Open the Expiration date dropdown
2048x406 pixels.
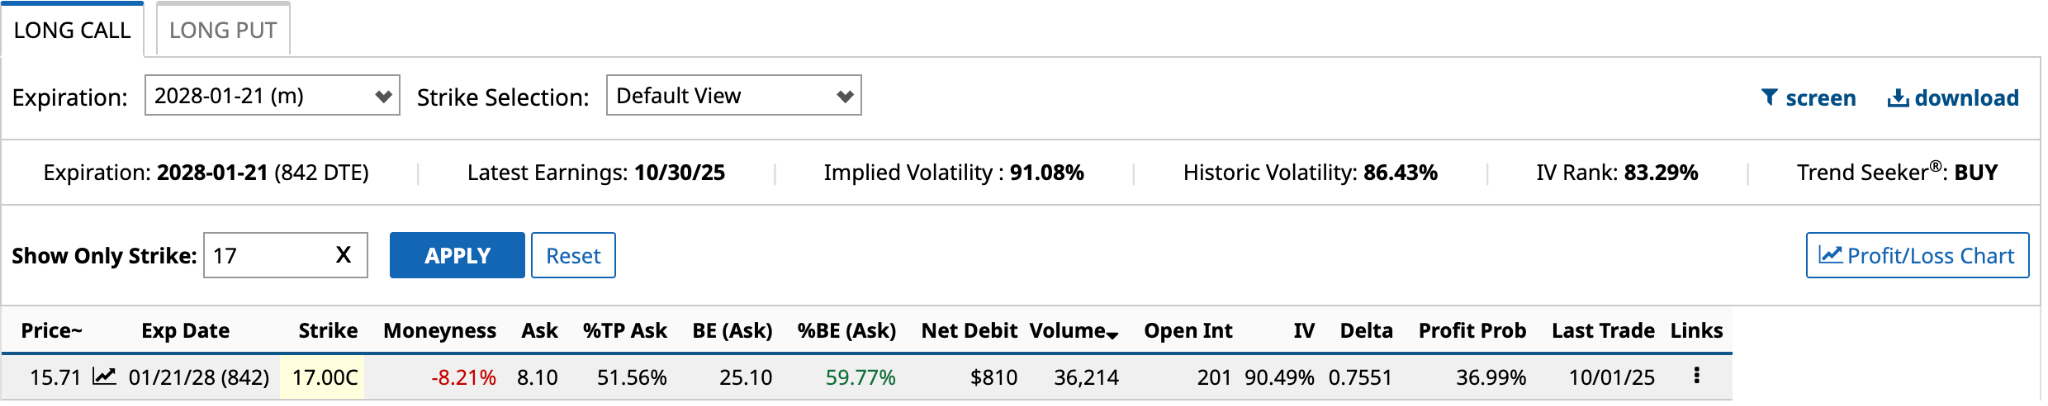point(272,96)
